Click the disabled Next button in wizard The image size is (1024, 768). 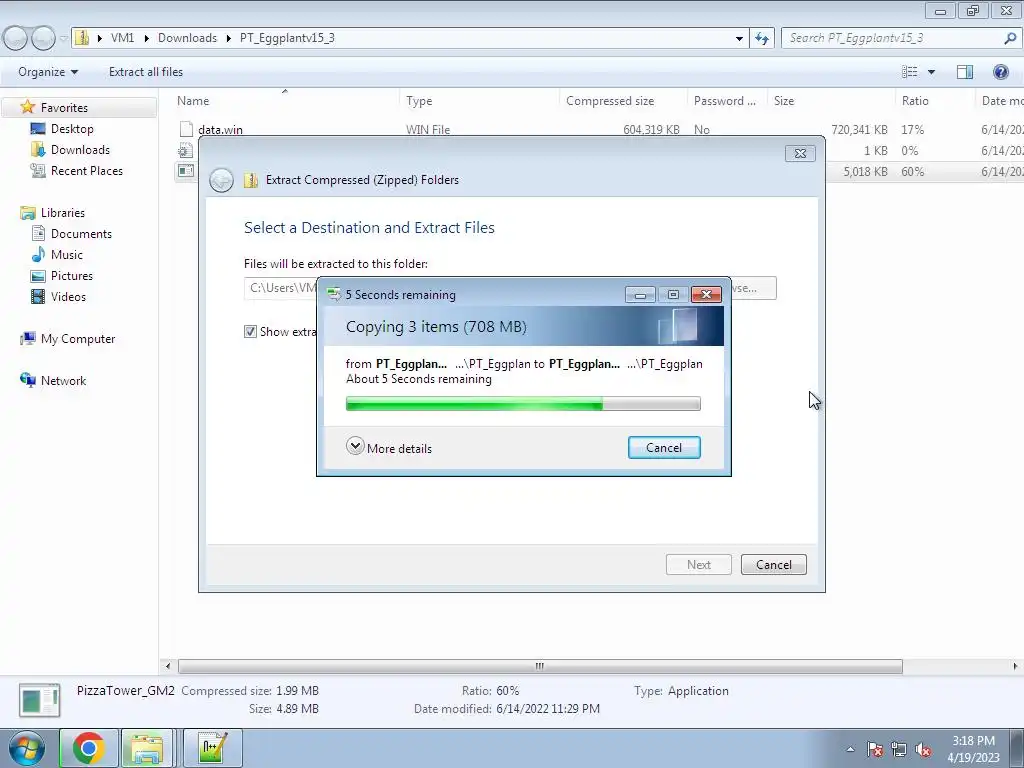click(699, 565)
